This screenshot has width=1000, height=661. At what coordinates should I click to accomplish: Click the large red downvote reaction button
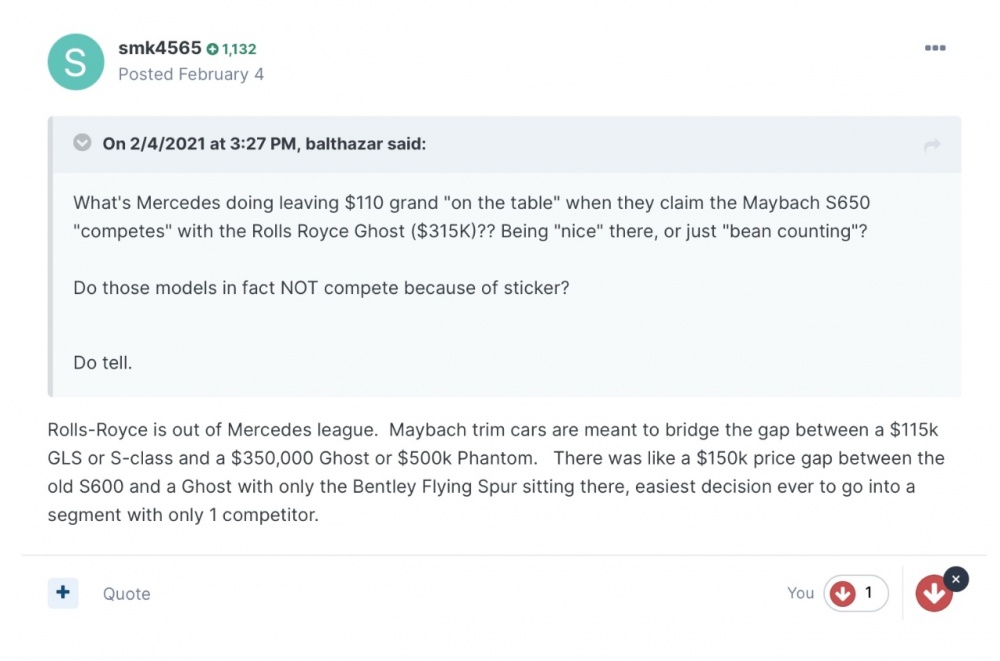pyautogui.click(x=934, y=594)
